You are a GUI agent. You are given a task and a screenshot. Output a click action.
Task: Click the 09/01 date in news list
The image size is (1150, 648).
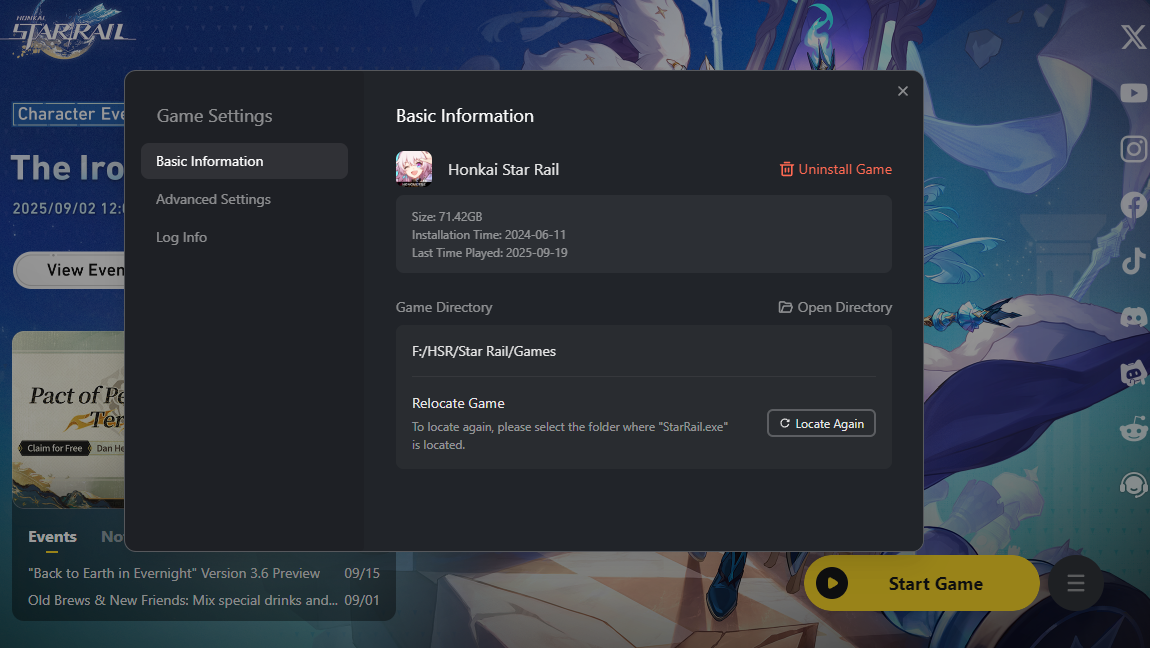click(362, 600)
